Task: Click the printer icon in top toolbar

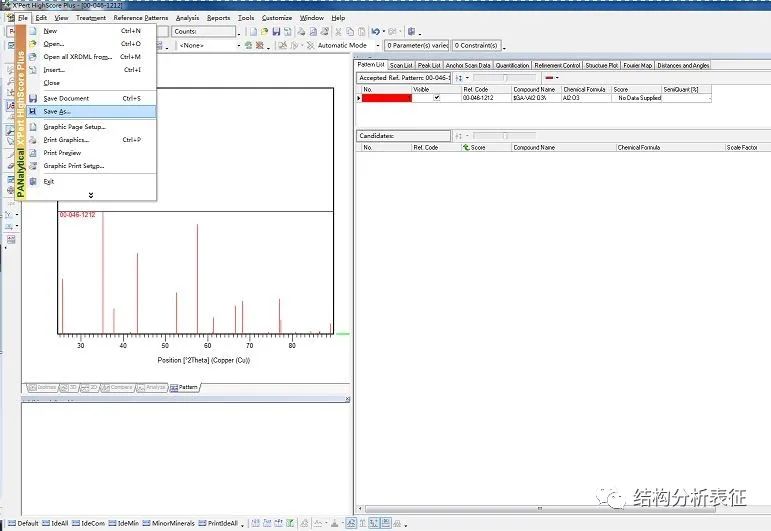Action: click(301, 31)
